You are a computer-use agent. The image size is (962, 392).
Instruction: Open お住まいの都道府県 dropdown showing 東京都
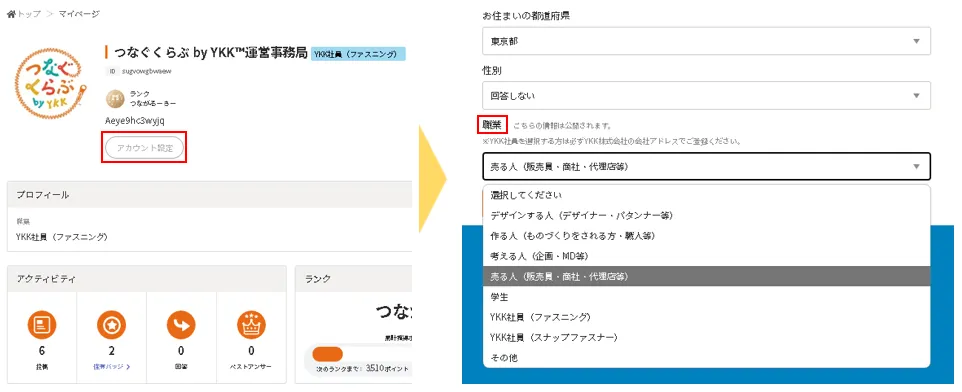tap(706, 41)
